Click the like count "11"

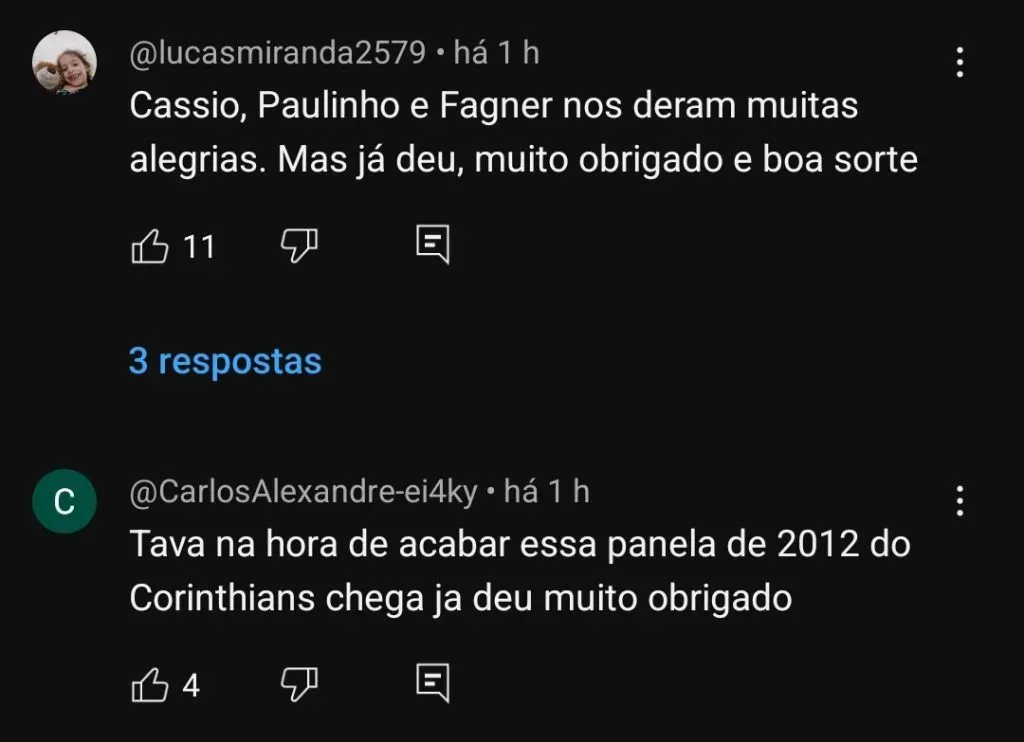pyautogui.click(x=200, y=247)
